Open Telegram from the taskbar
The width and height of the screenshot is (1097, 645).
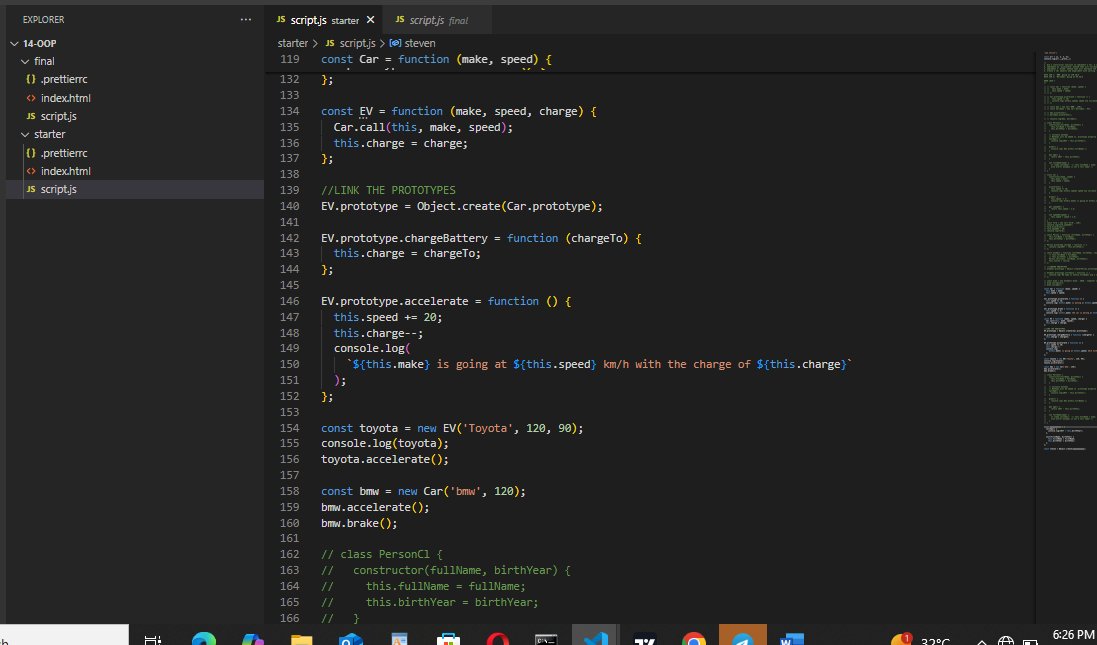point(742,635)
